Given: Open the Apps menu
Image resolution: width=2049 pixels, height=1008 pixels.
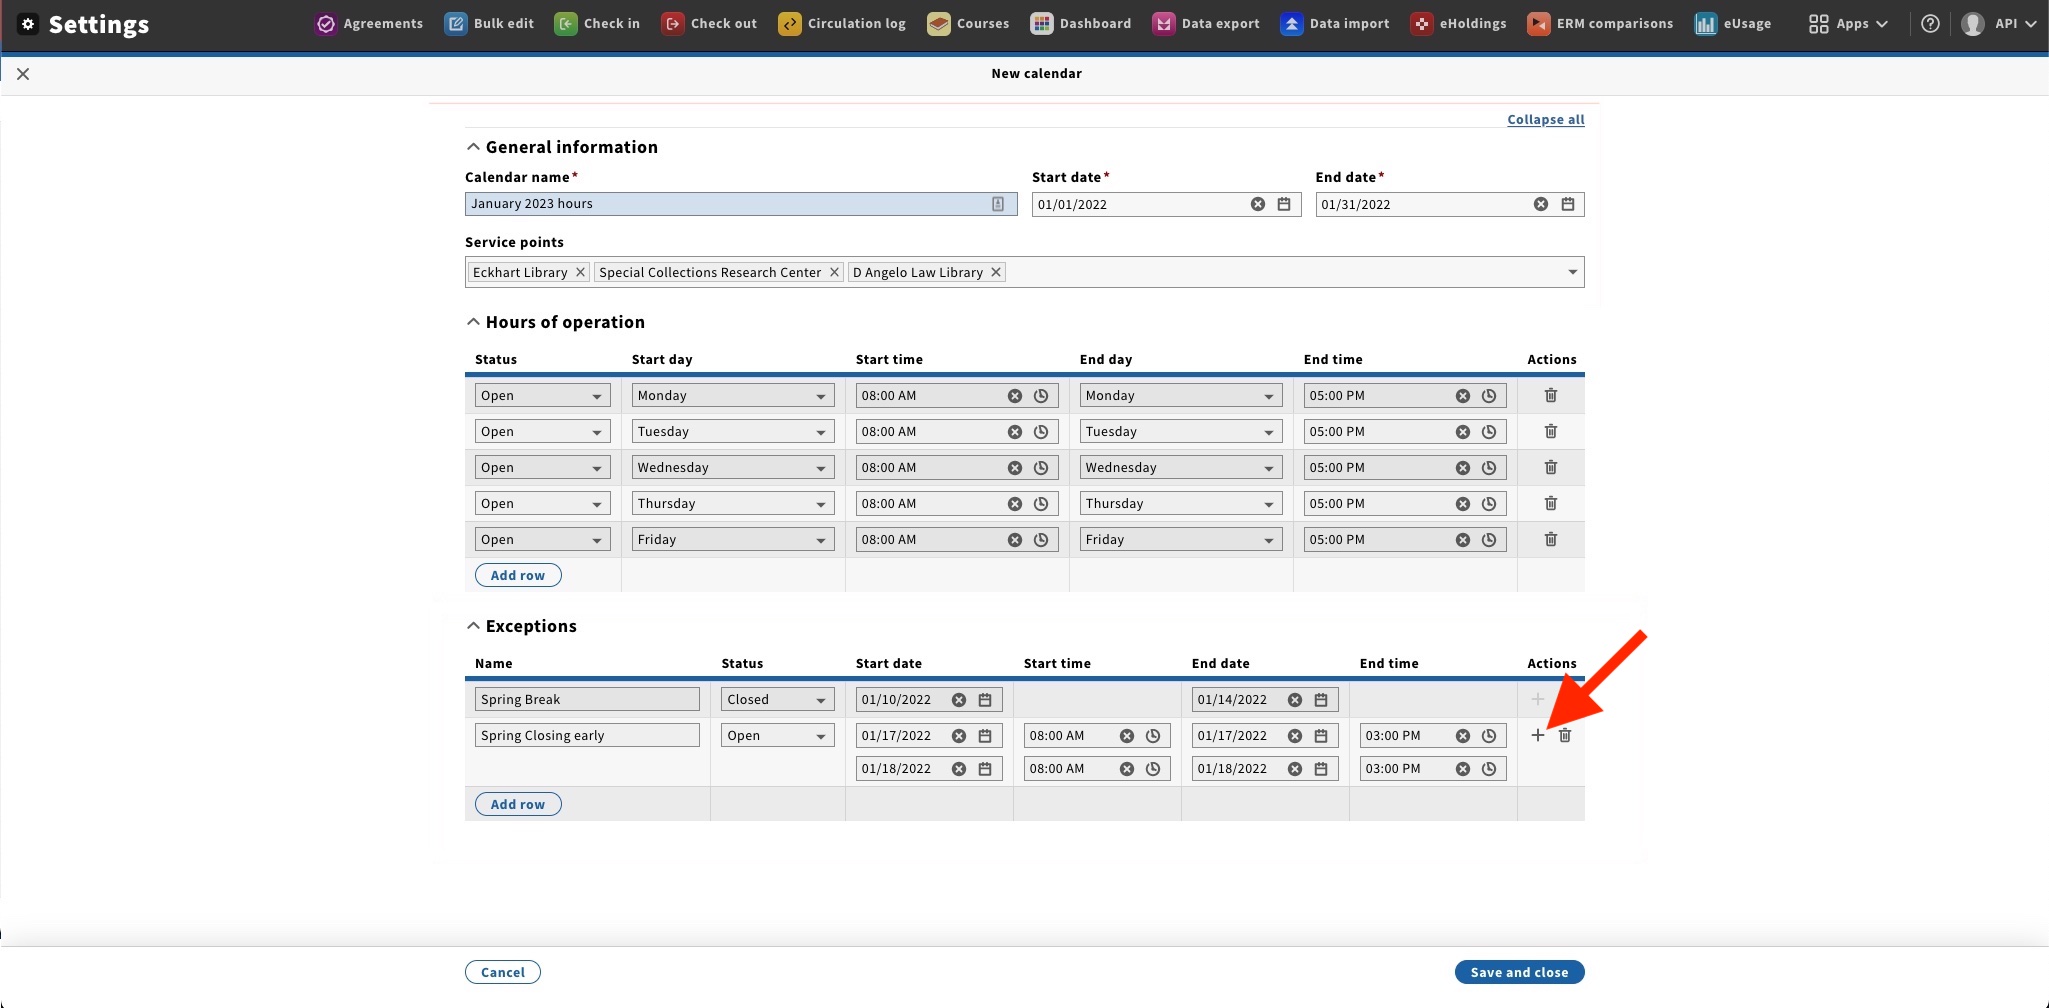Looking at the screenshot, I should 1849,24.
